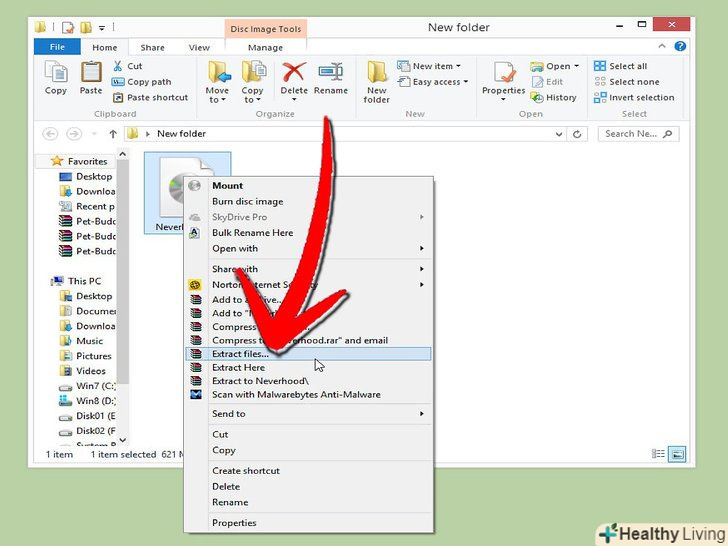Switch to the Share ribbon tab
The width and height of the screenshot is (728, 546).
pyautogui.click(x=152, y=47)
